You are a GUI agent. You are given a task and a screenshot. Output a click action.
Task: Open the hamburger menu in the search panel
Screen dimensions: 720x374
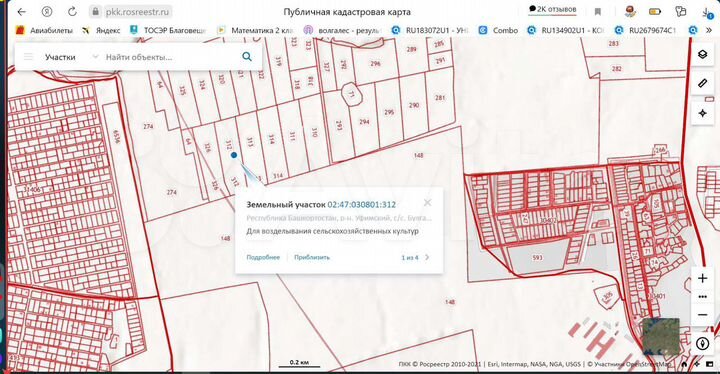pos(28,57)
